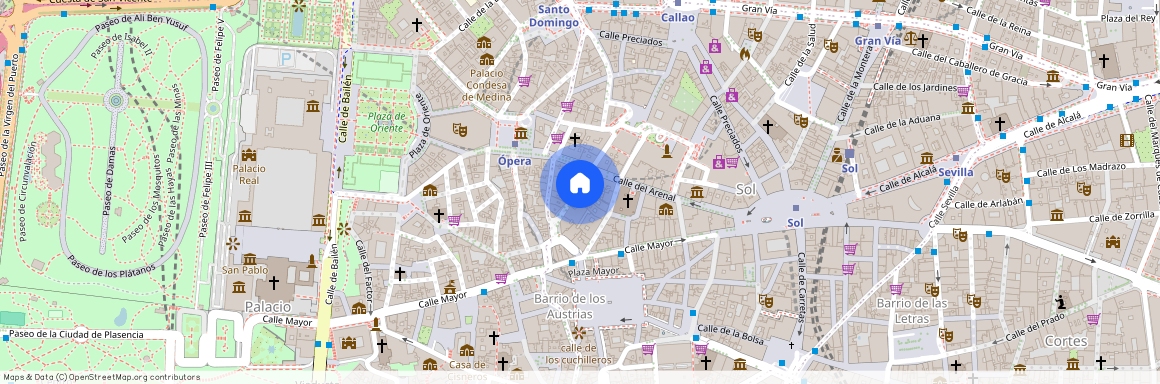Click the theatre masks icon by Plaza de Oriente

(x=460, y=129)
